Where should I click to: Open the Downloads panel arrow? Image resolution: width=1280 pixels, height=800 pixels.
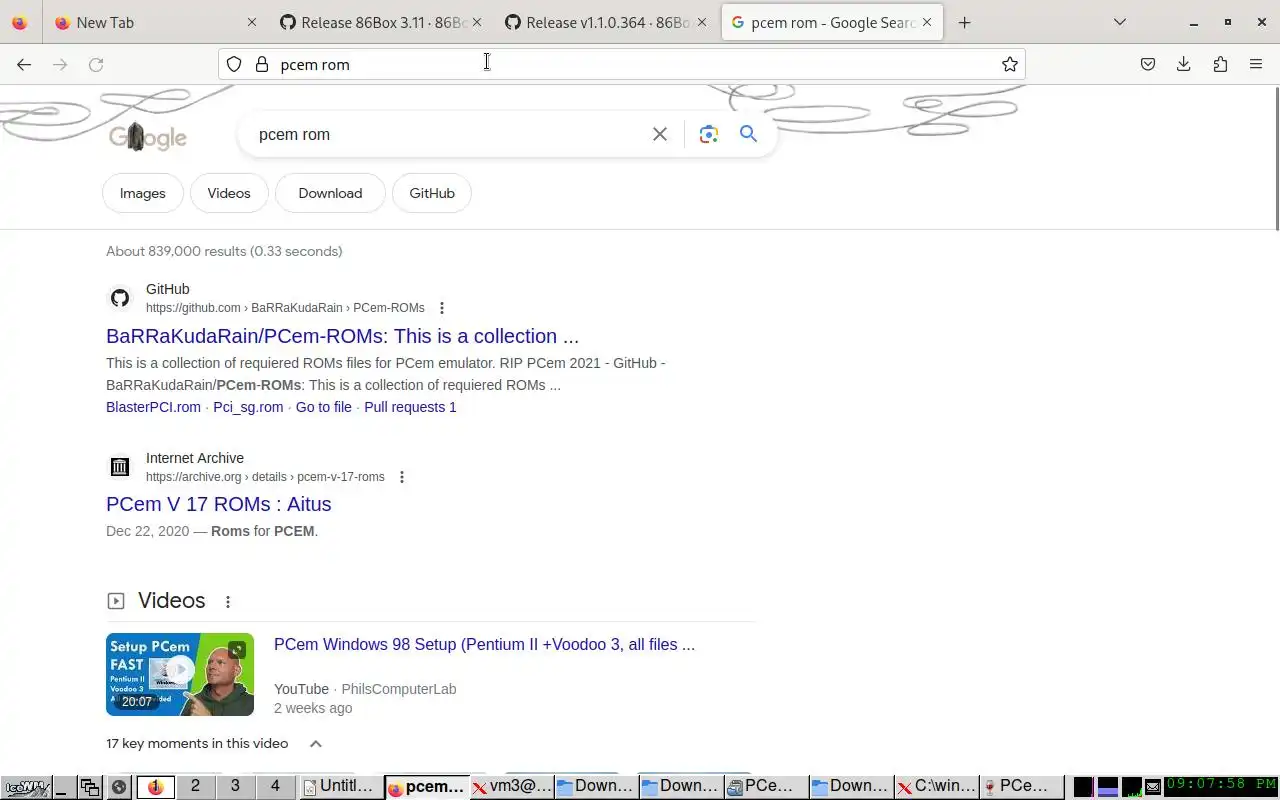tap(1184, 64)
